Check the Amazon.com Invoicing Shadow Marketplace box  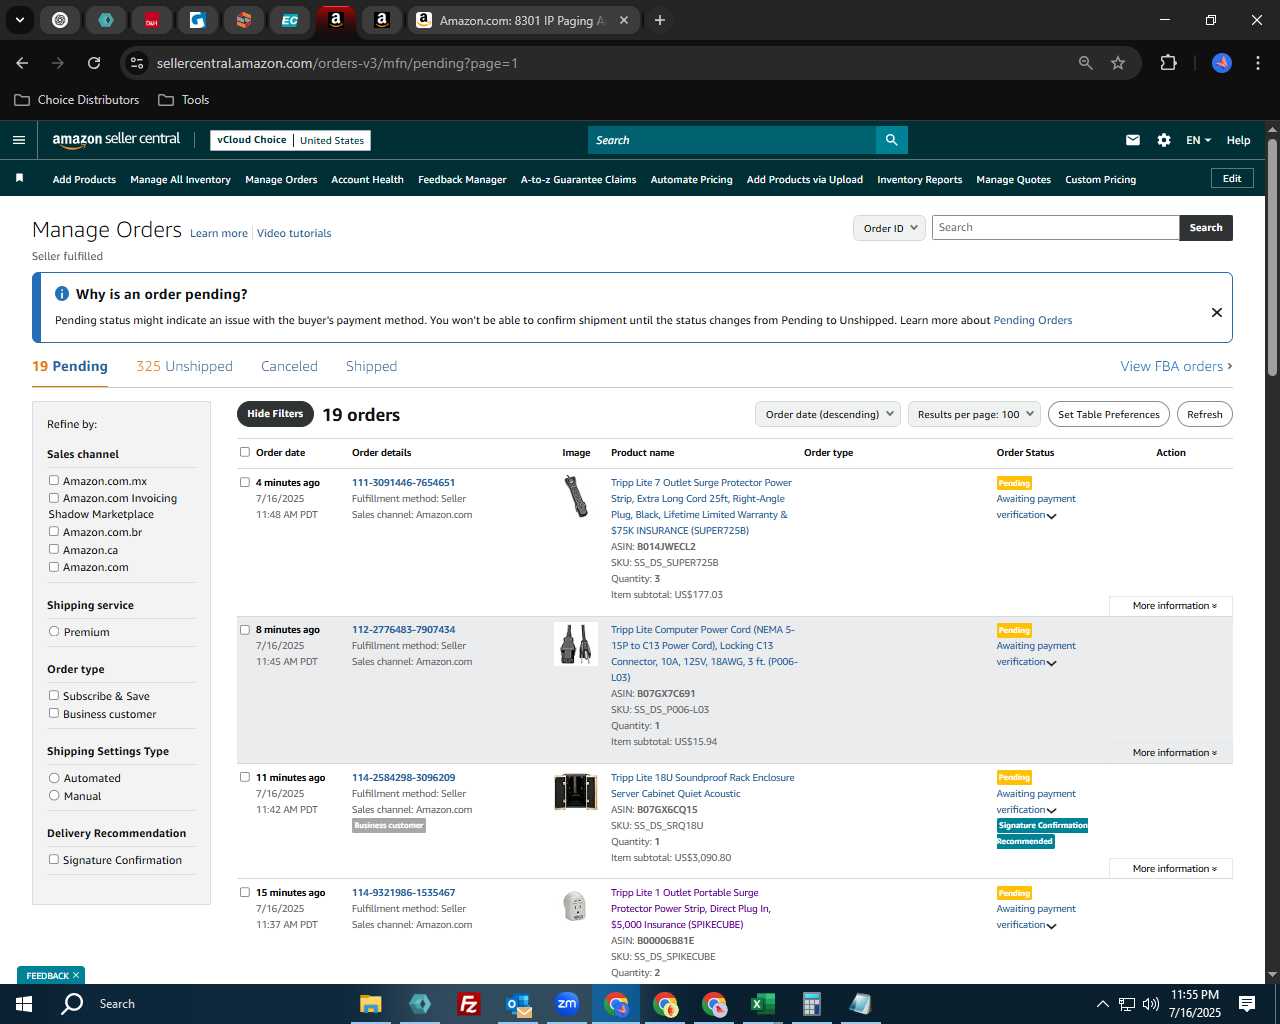54,497
